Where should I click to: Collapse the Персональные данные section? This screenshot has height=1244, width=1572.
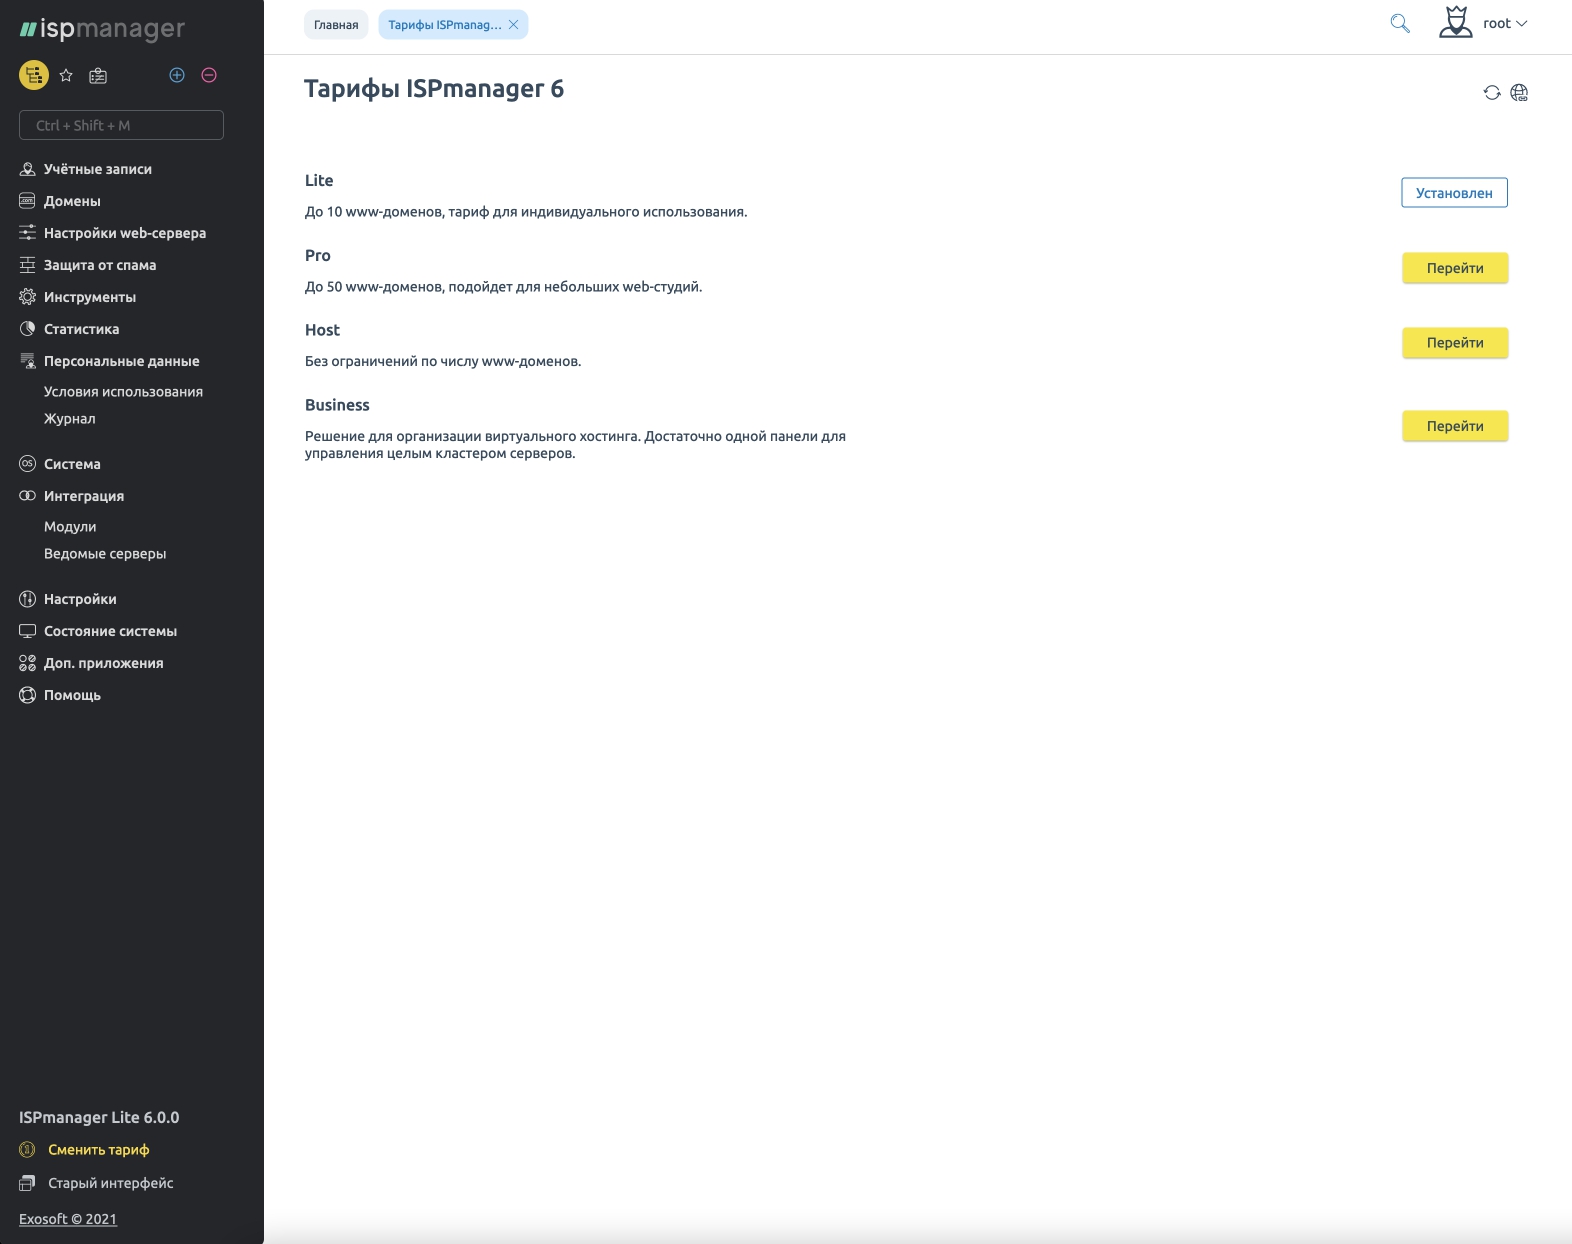click(x=121, y=361)
